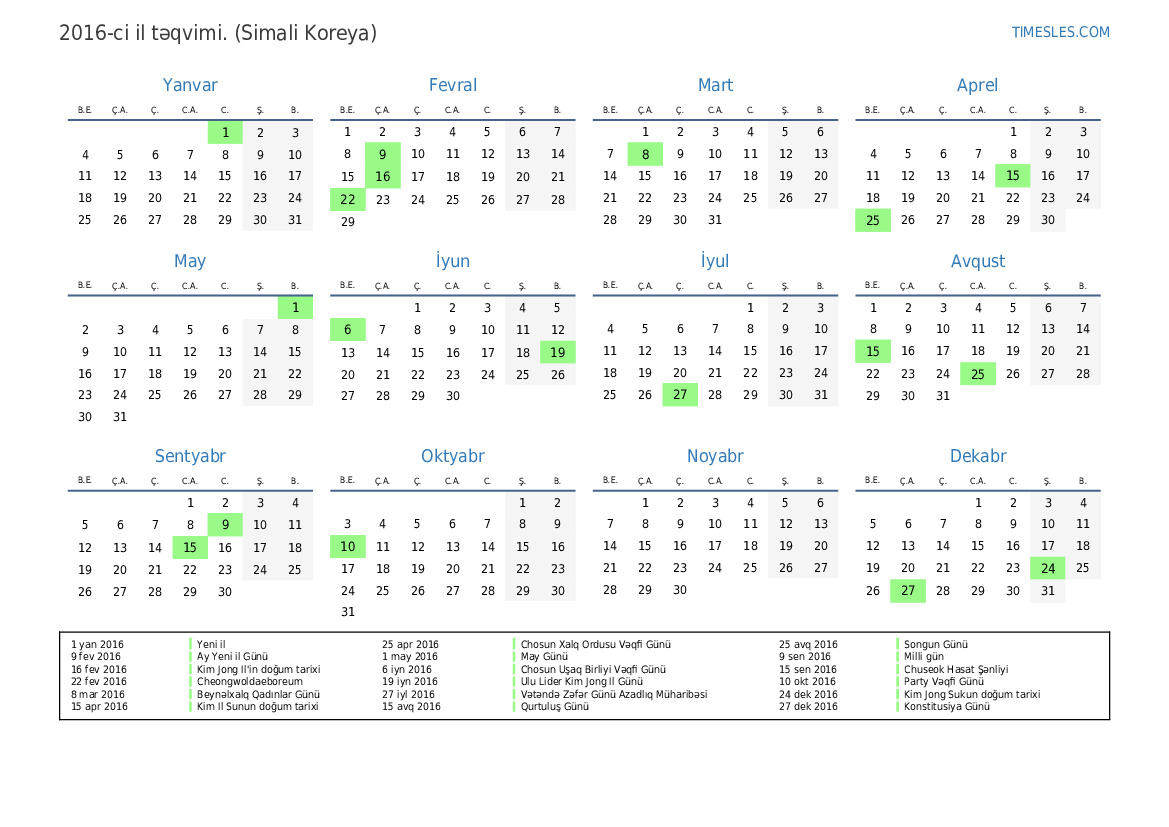Click highlighted January 1 holiday
This screenshot has height=827, width=1169.
click(225, 133)
